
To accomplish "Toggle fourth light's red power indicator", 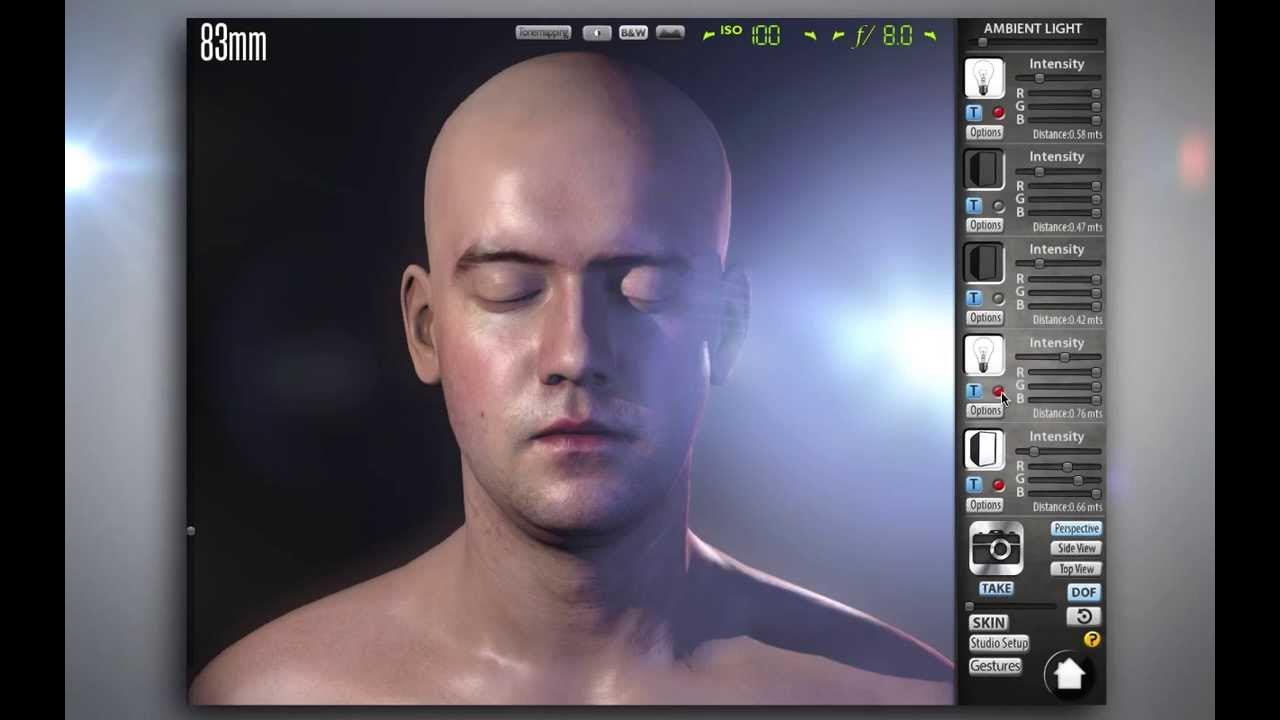I will tap(998, 391).
